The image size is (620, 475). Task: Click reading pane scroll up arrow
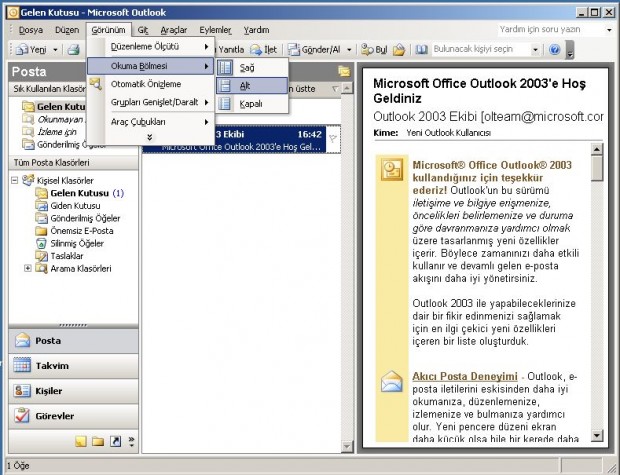pyautogui.click(x=597, y=149)
